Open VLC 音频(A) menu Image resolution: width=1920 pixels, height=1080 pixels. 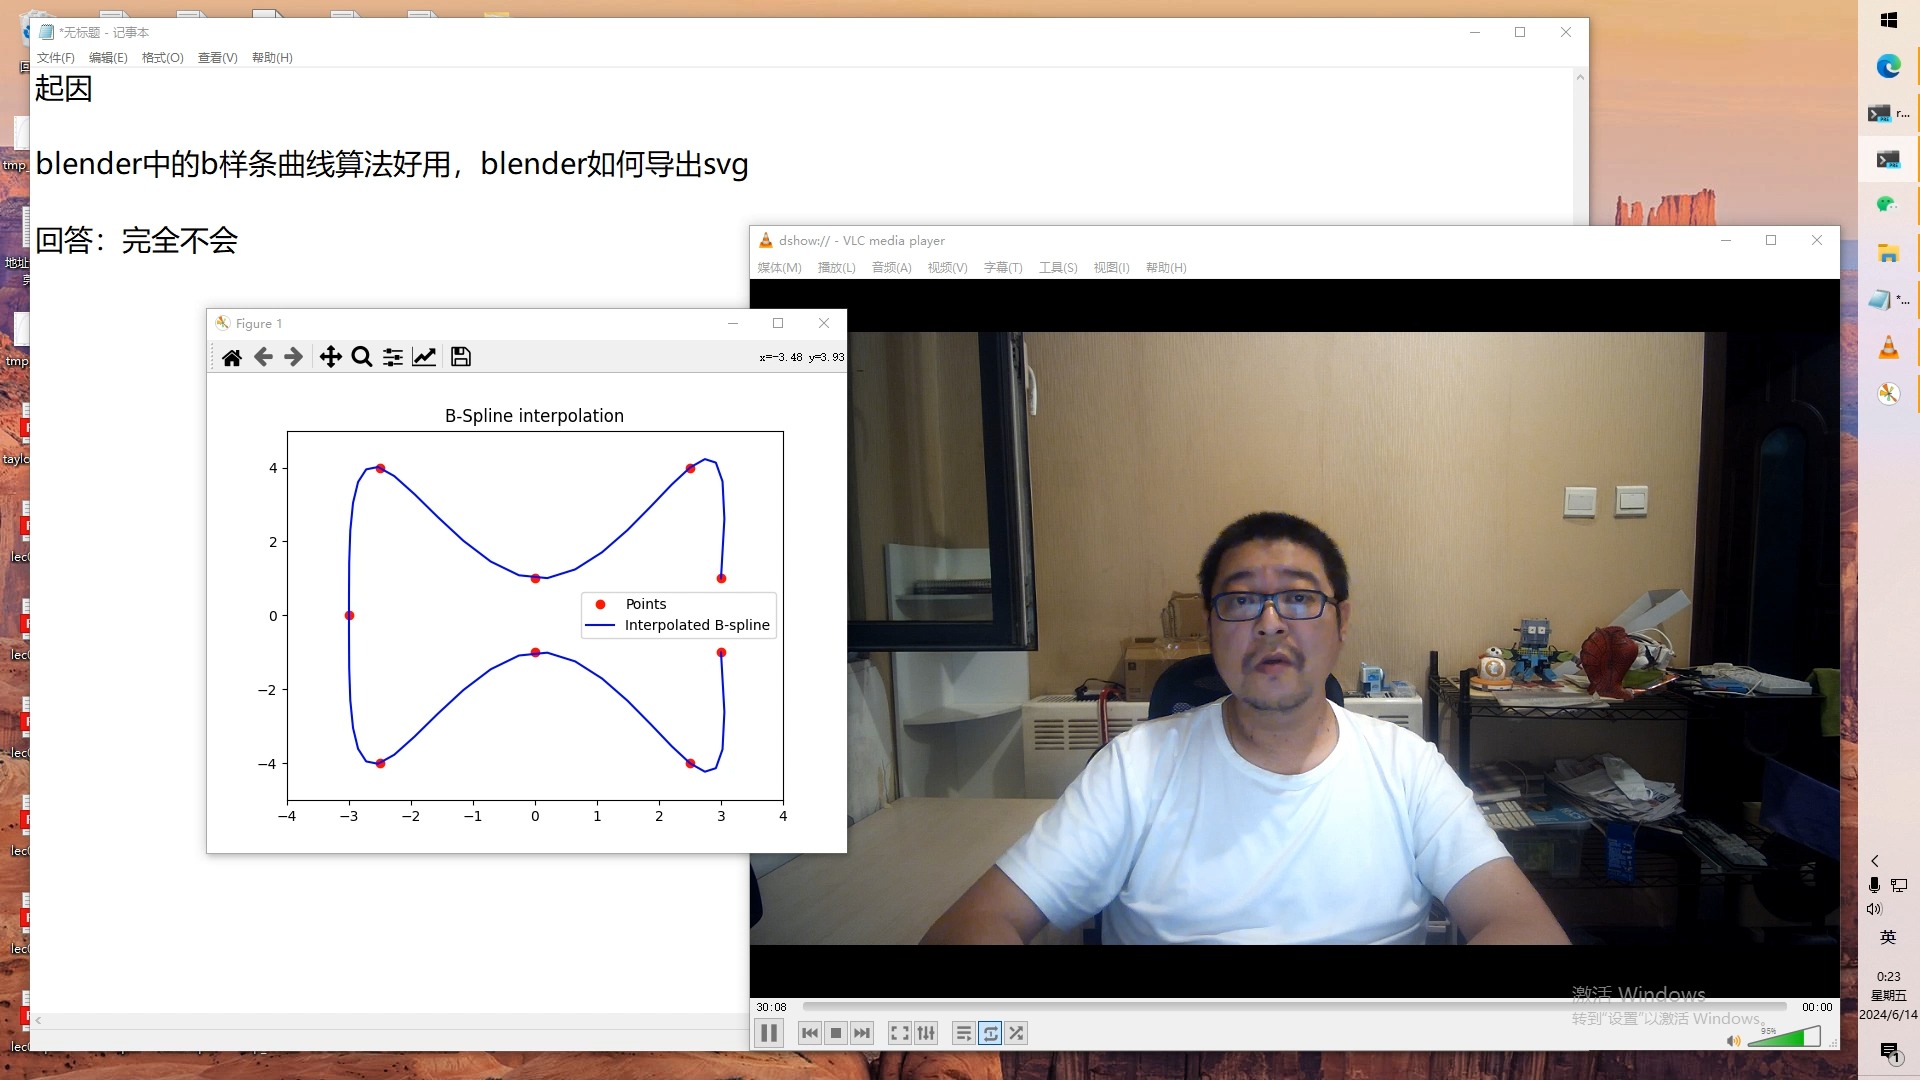point(892,268)
